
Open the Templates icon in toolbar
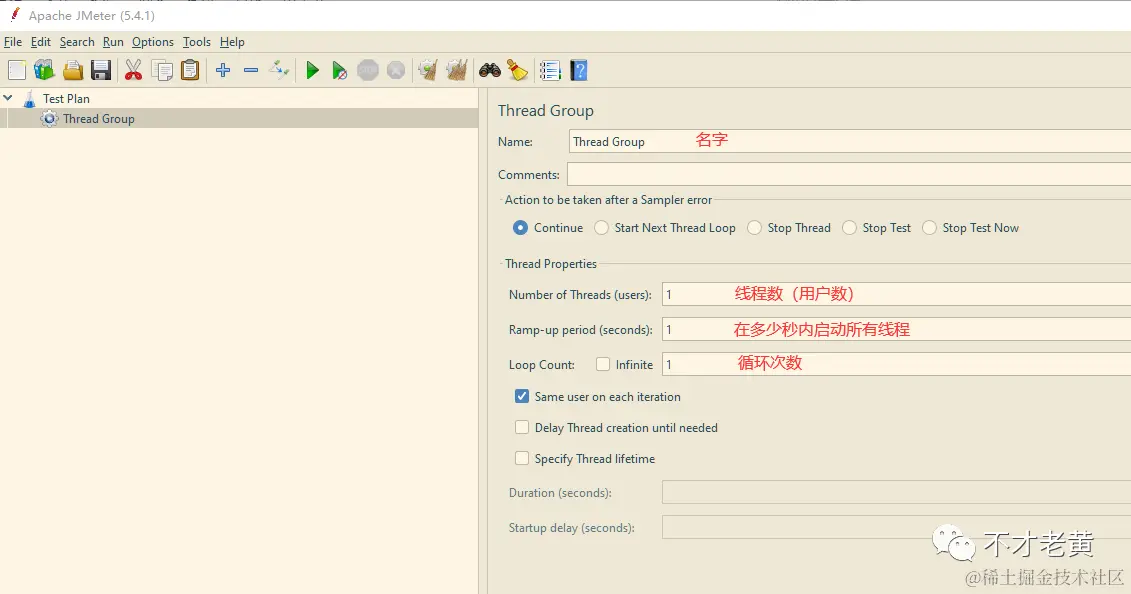[44, 70]
